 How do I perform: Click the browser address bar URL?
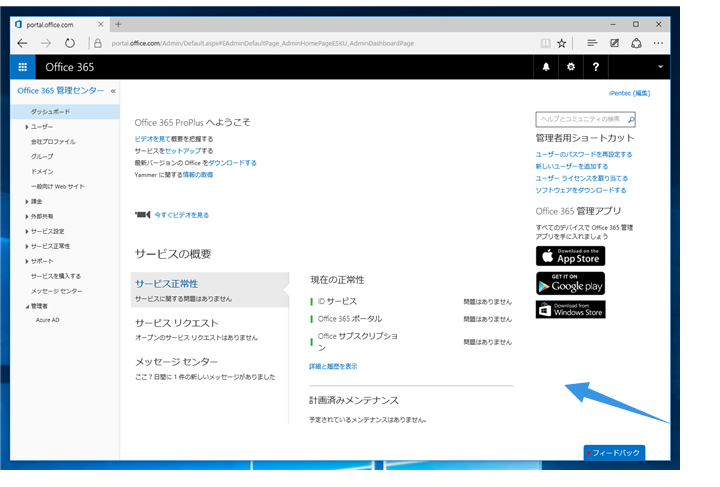click(x=263, y=43)
